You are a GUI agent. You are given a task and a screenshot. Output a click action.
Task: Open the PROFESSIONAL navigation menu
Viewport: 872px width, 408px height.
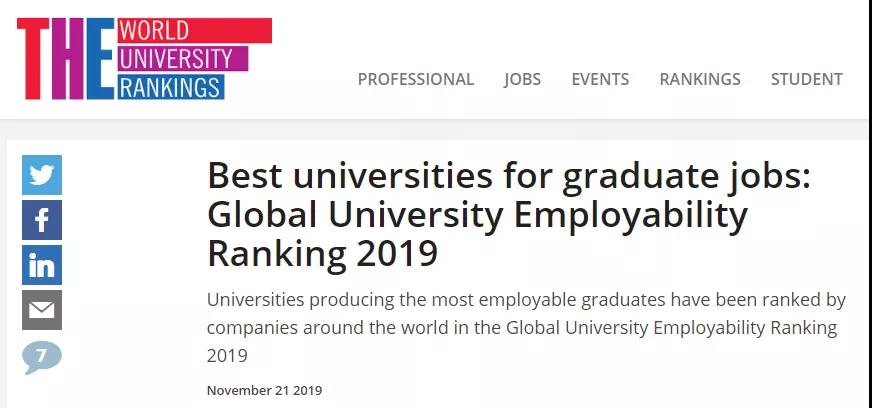(x=415, y=79)
